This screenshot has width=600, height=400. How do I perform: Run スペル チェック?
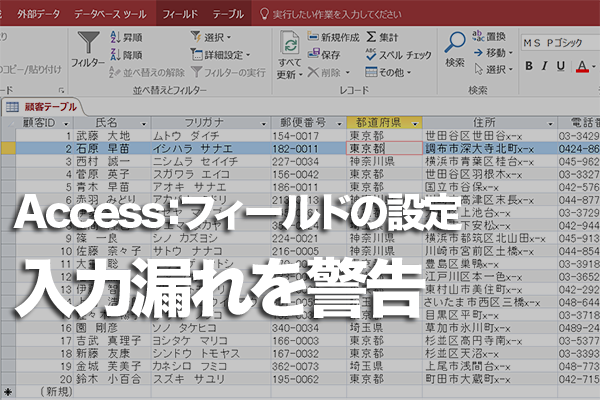(398, 55)
